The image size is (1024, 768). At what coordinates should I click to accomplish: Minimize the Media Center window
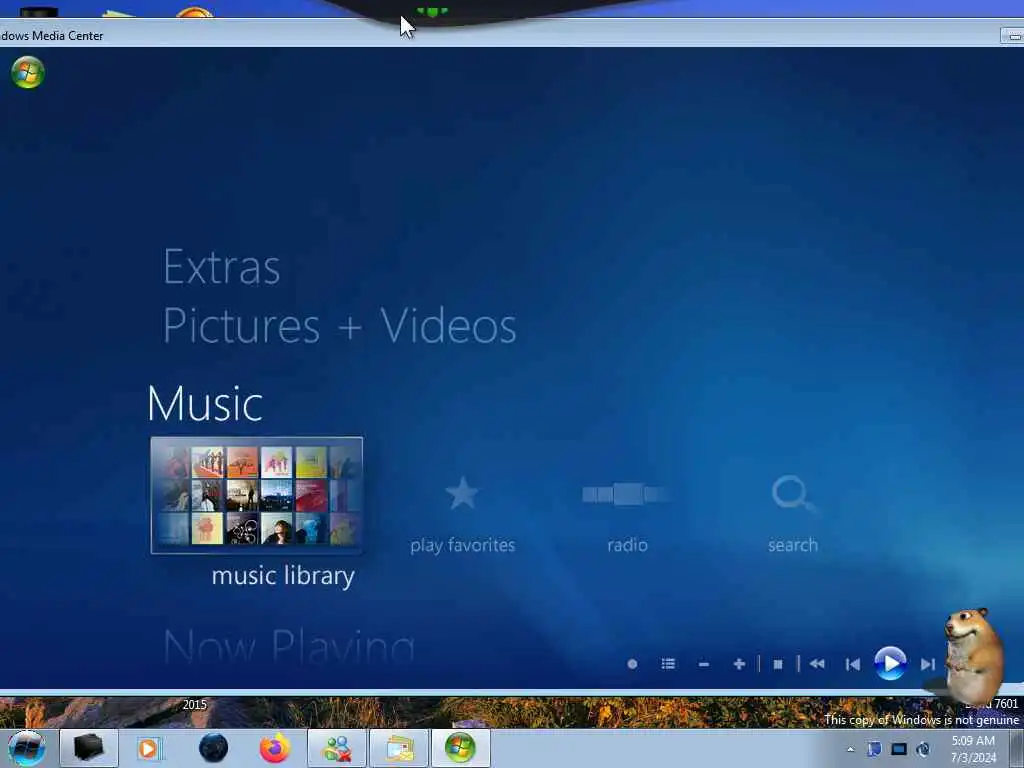click(x=1013, y=36)
